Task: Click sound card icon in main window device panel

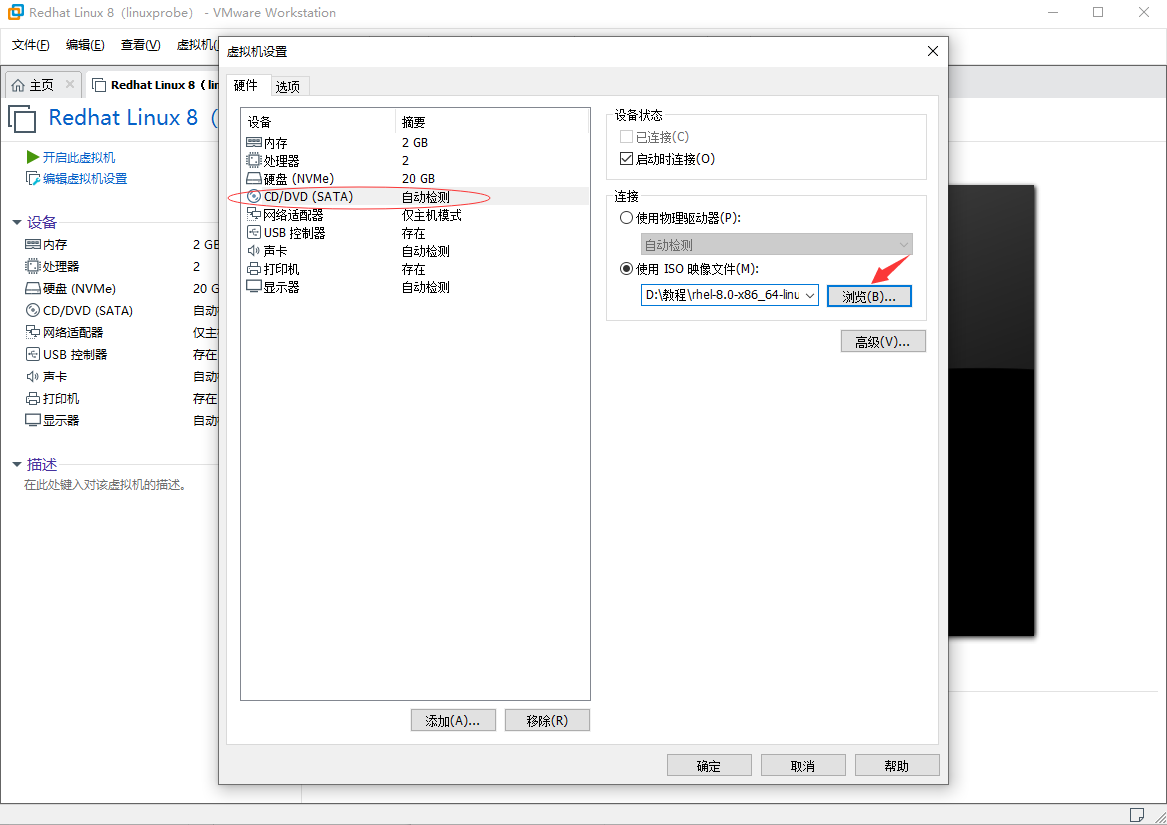Action: point(33,376)
